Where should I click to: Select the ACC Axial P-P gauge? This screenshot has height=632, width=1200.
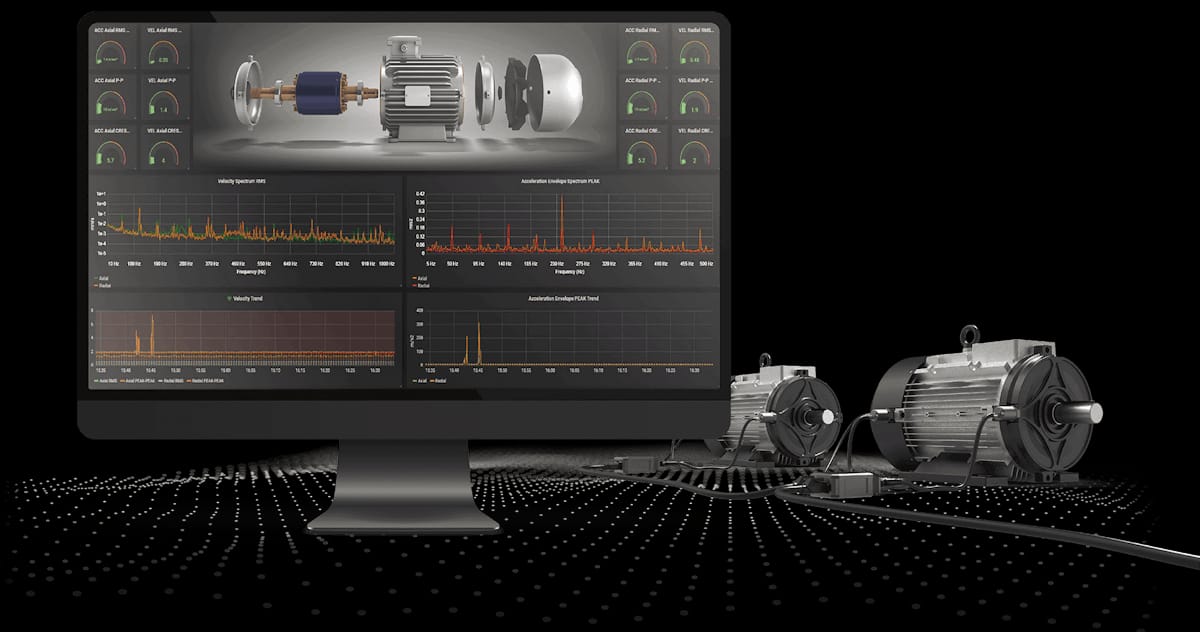(x=112, y=100)
